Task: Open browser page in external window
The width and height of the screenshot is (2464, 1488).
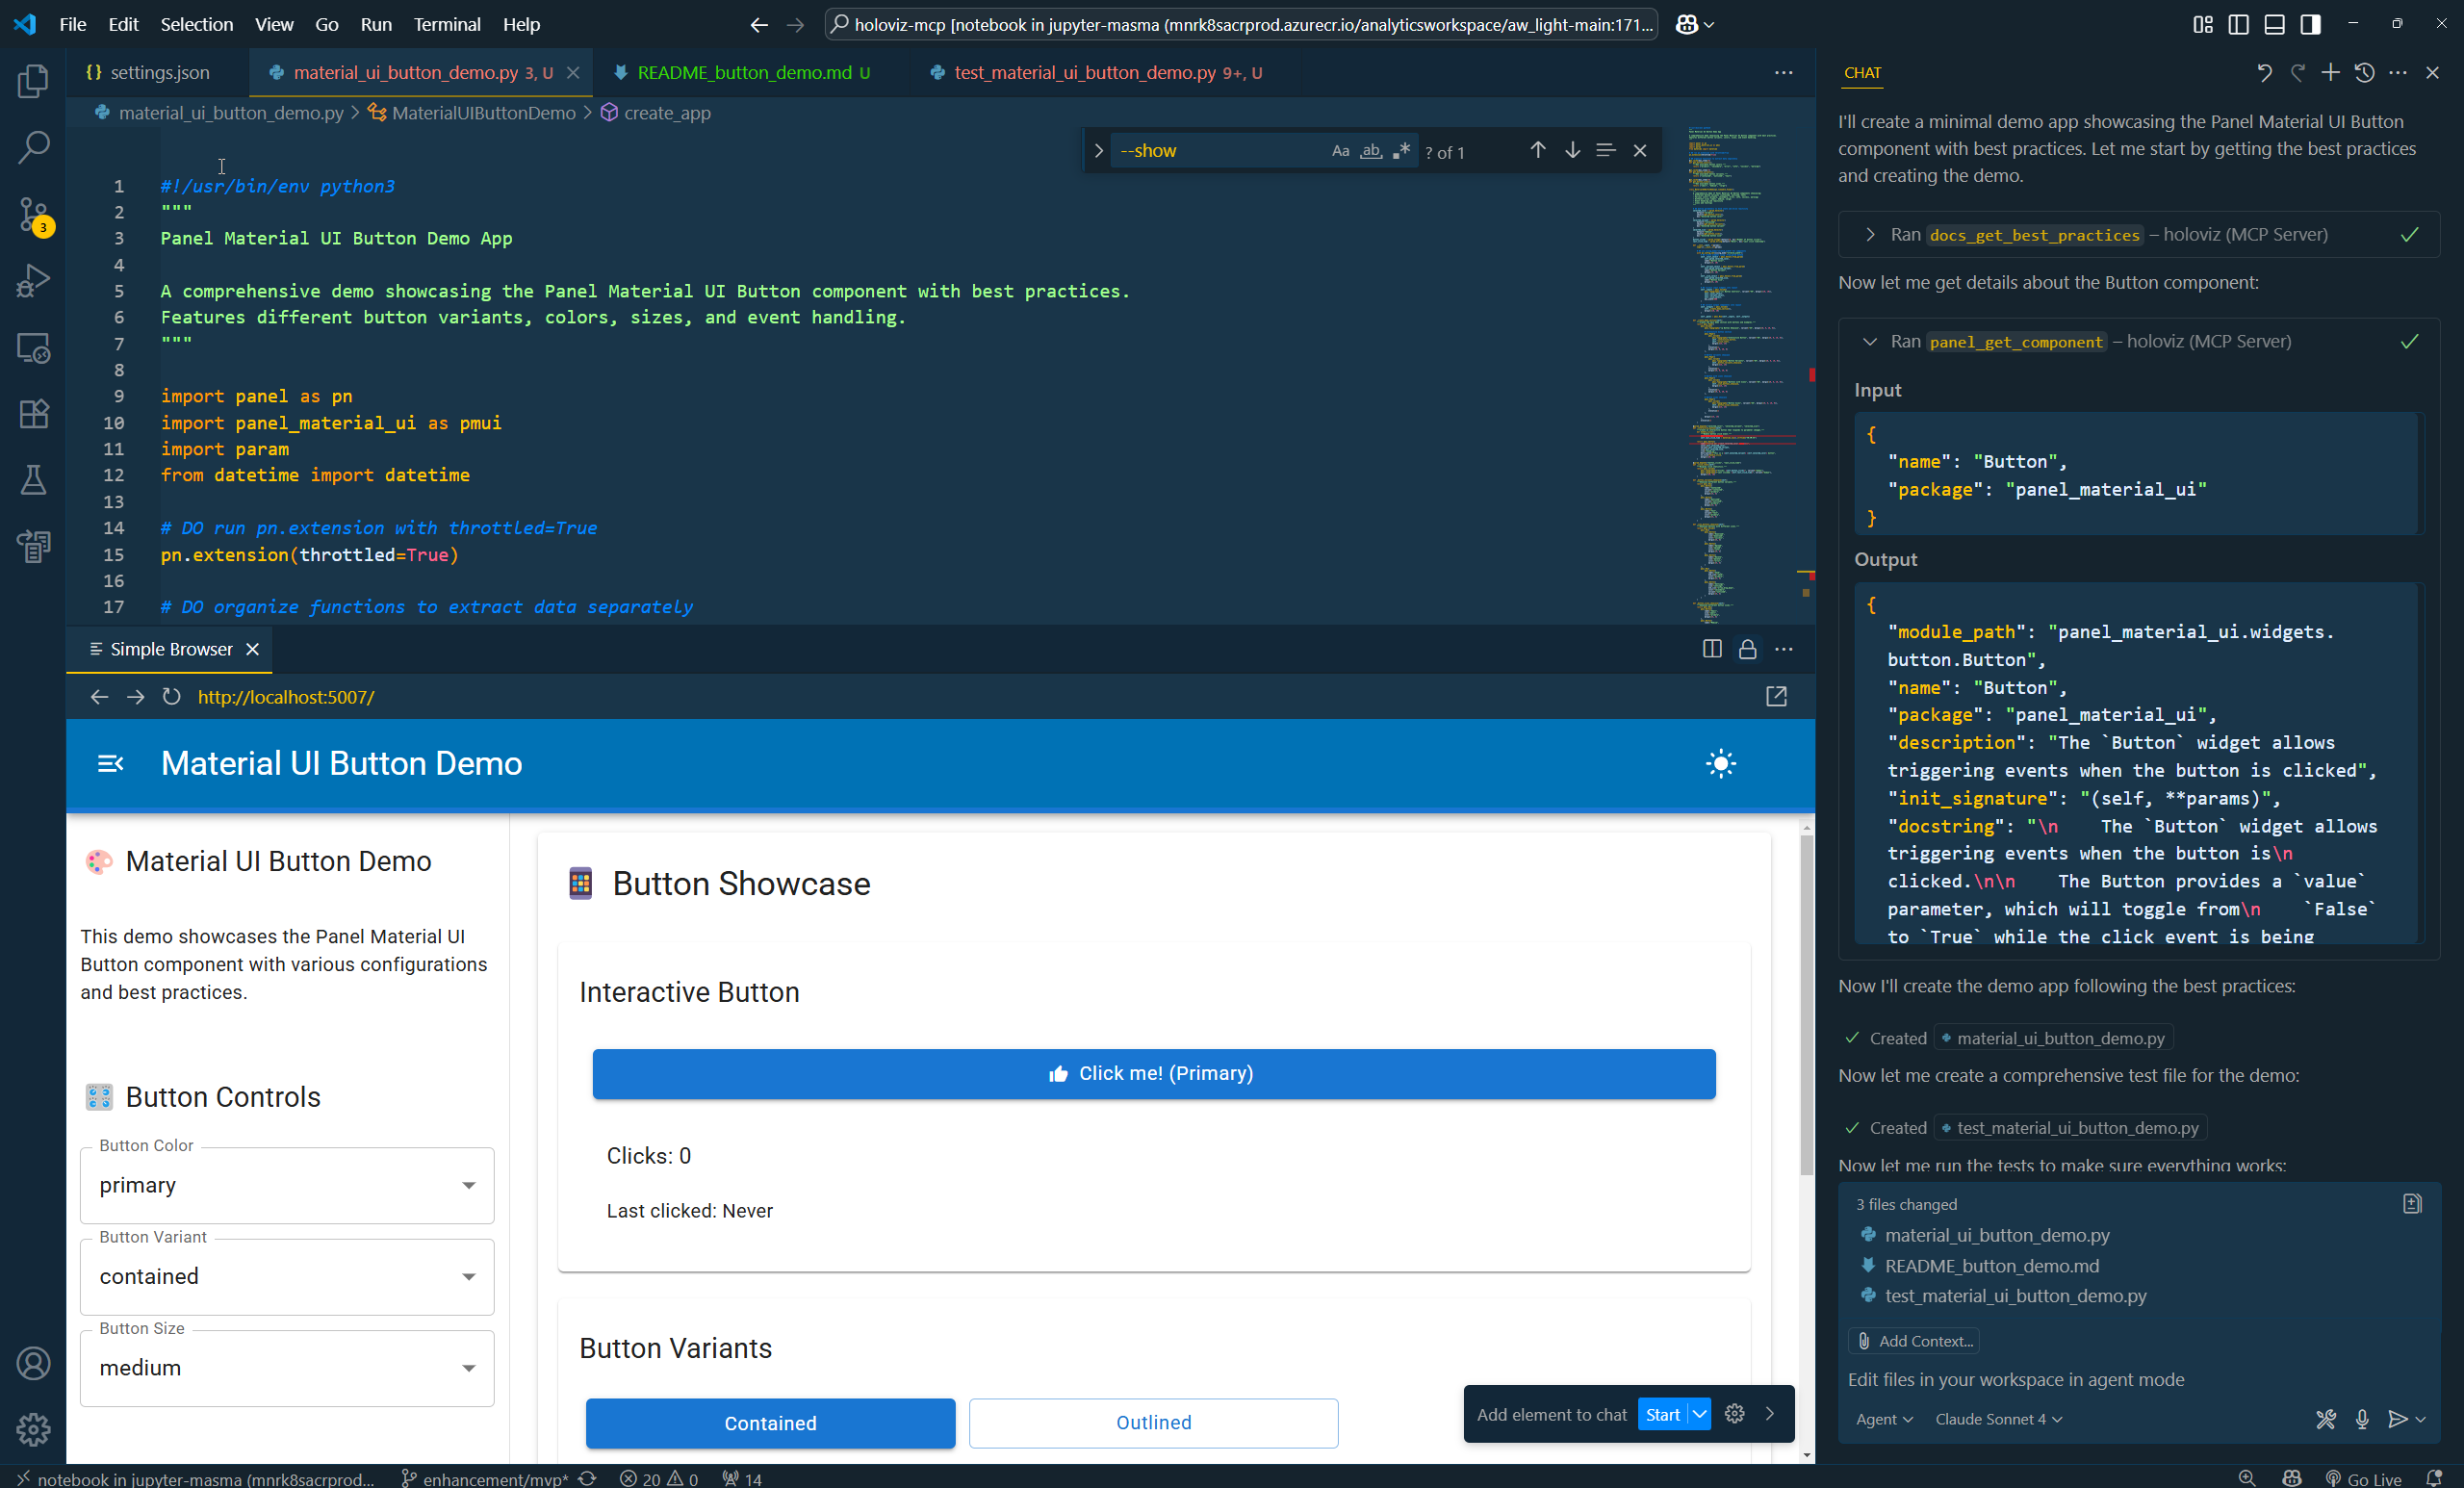Action: coord(1776,697)
